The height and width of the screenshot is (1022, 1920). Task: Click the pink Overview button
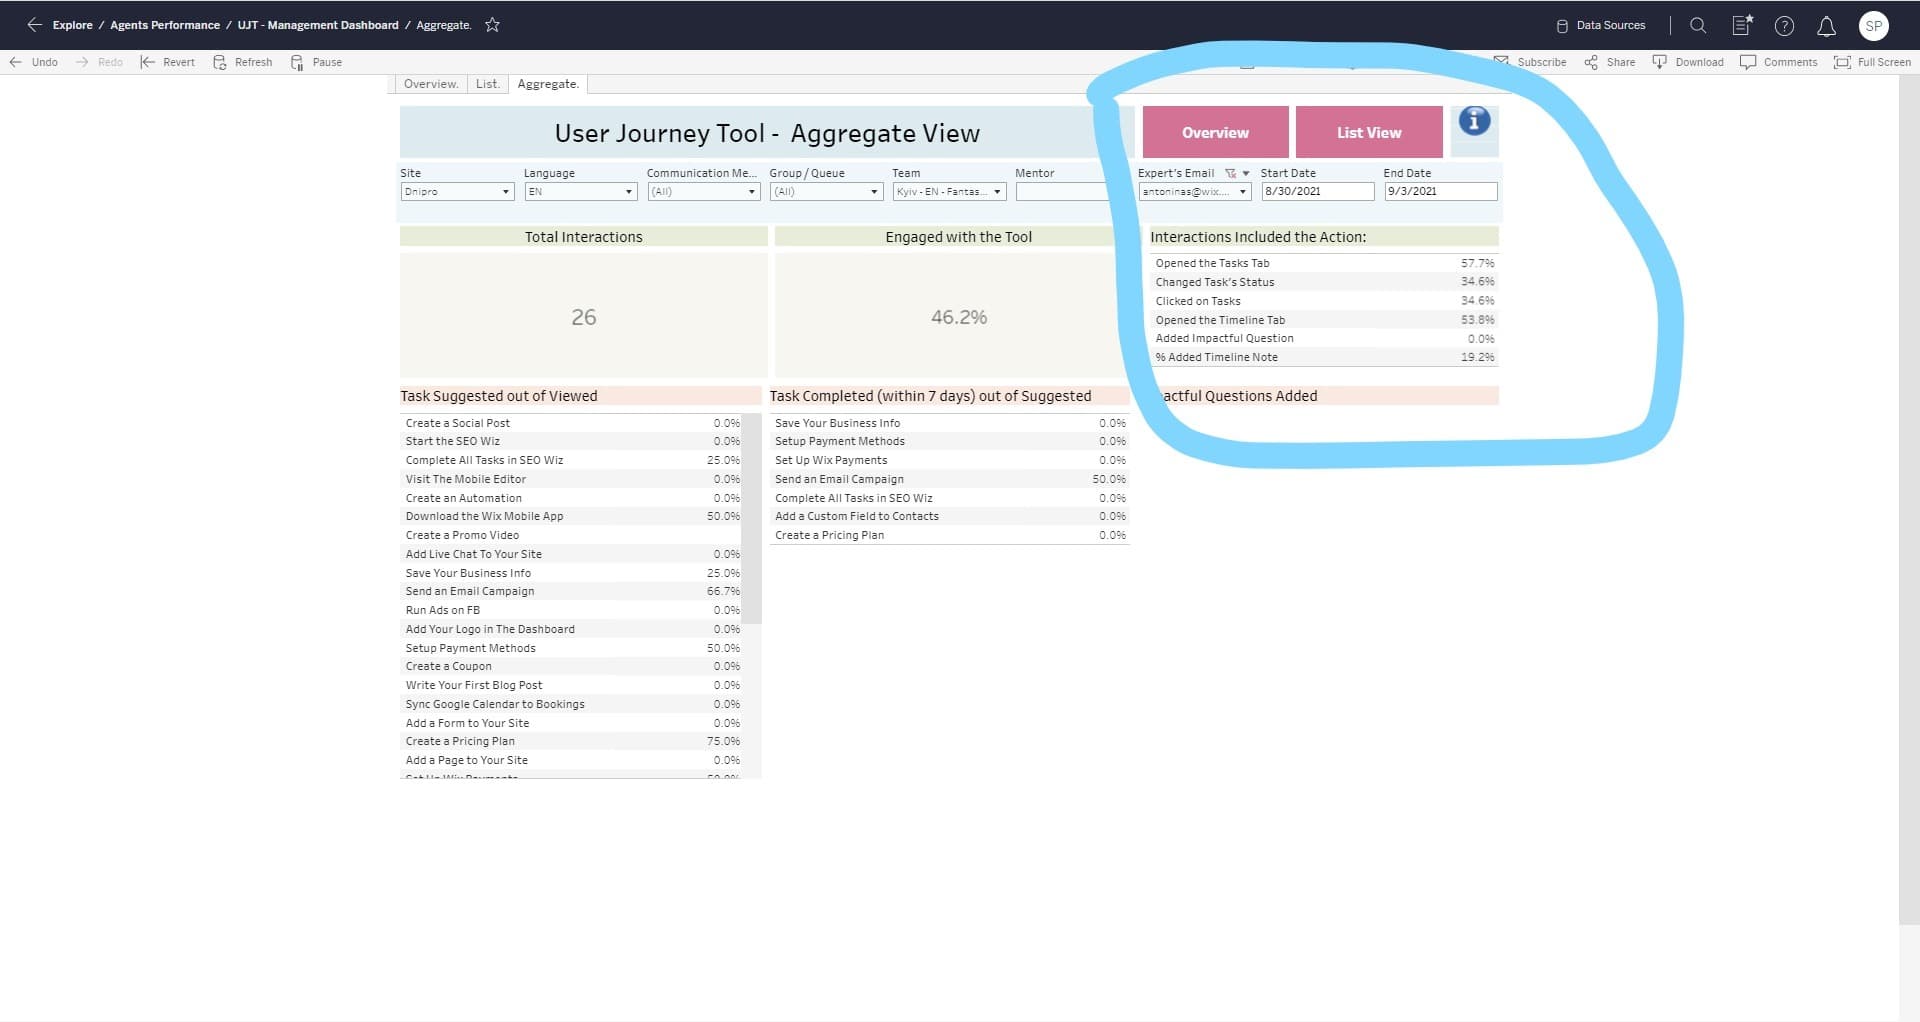pyautogui.click(x=1215, y=132)
